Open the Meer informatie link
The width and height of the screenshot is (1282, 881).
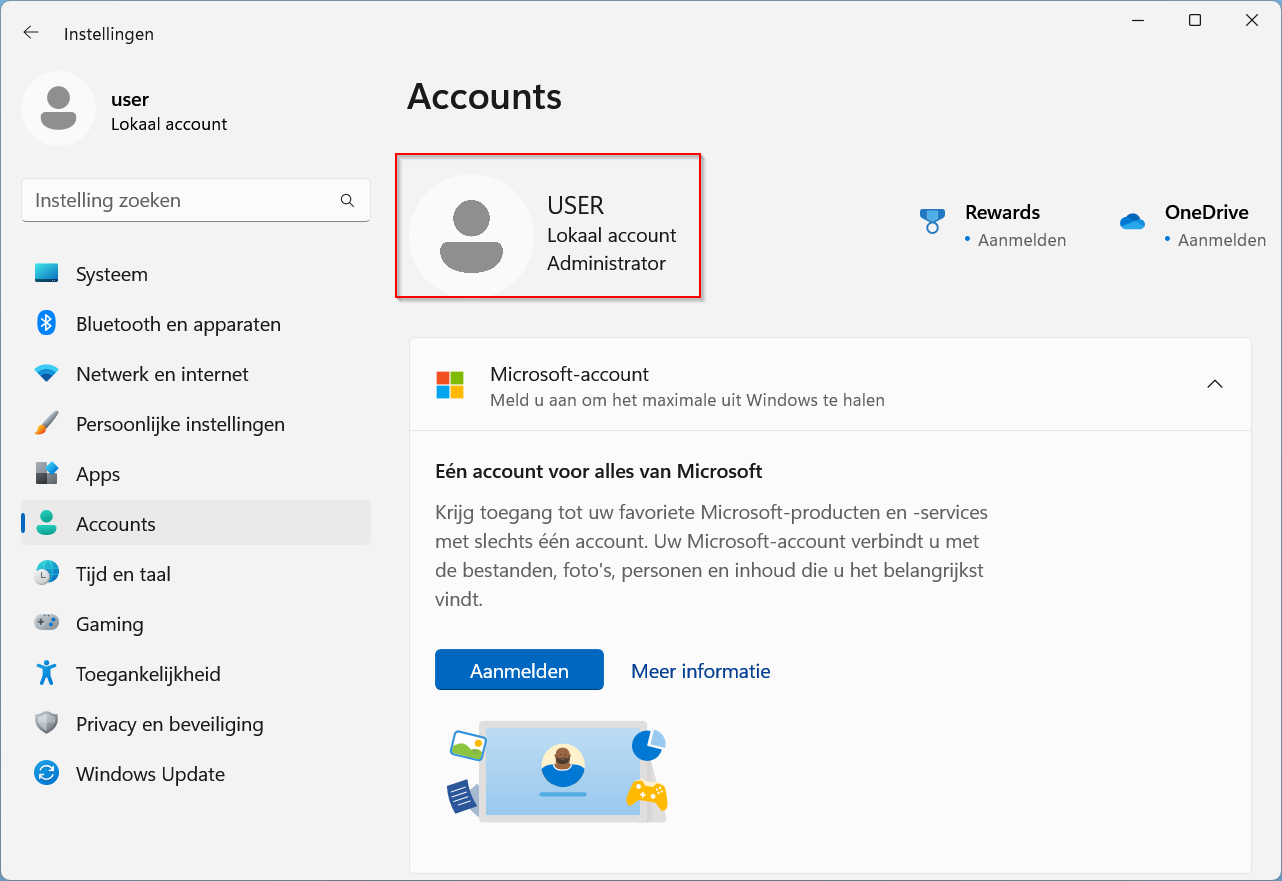coord(700,671)
